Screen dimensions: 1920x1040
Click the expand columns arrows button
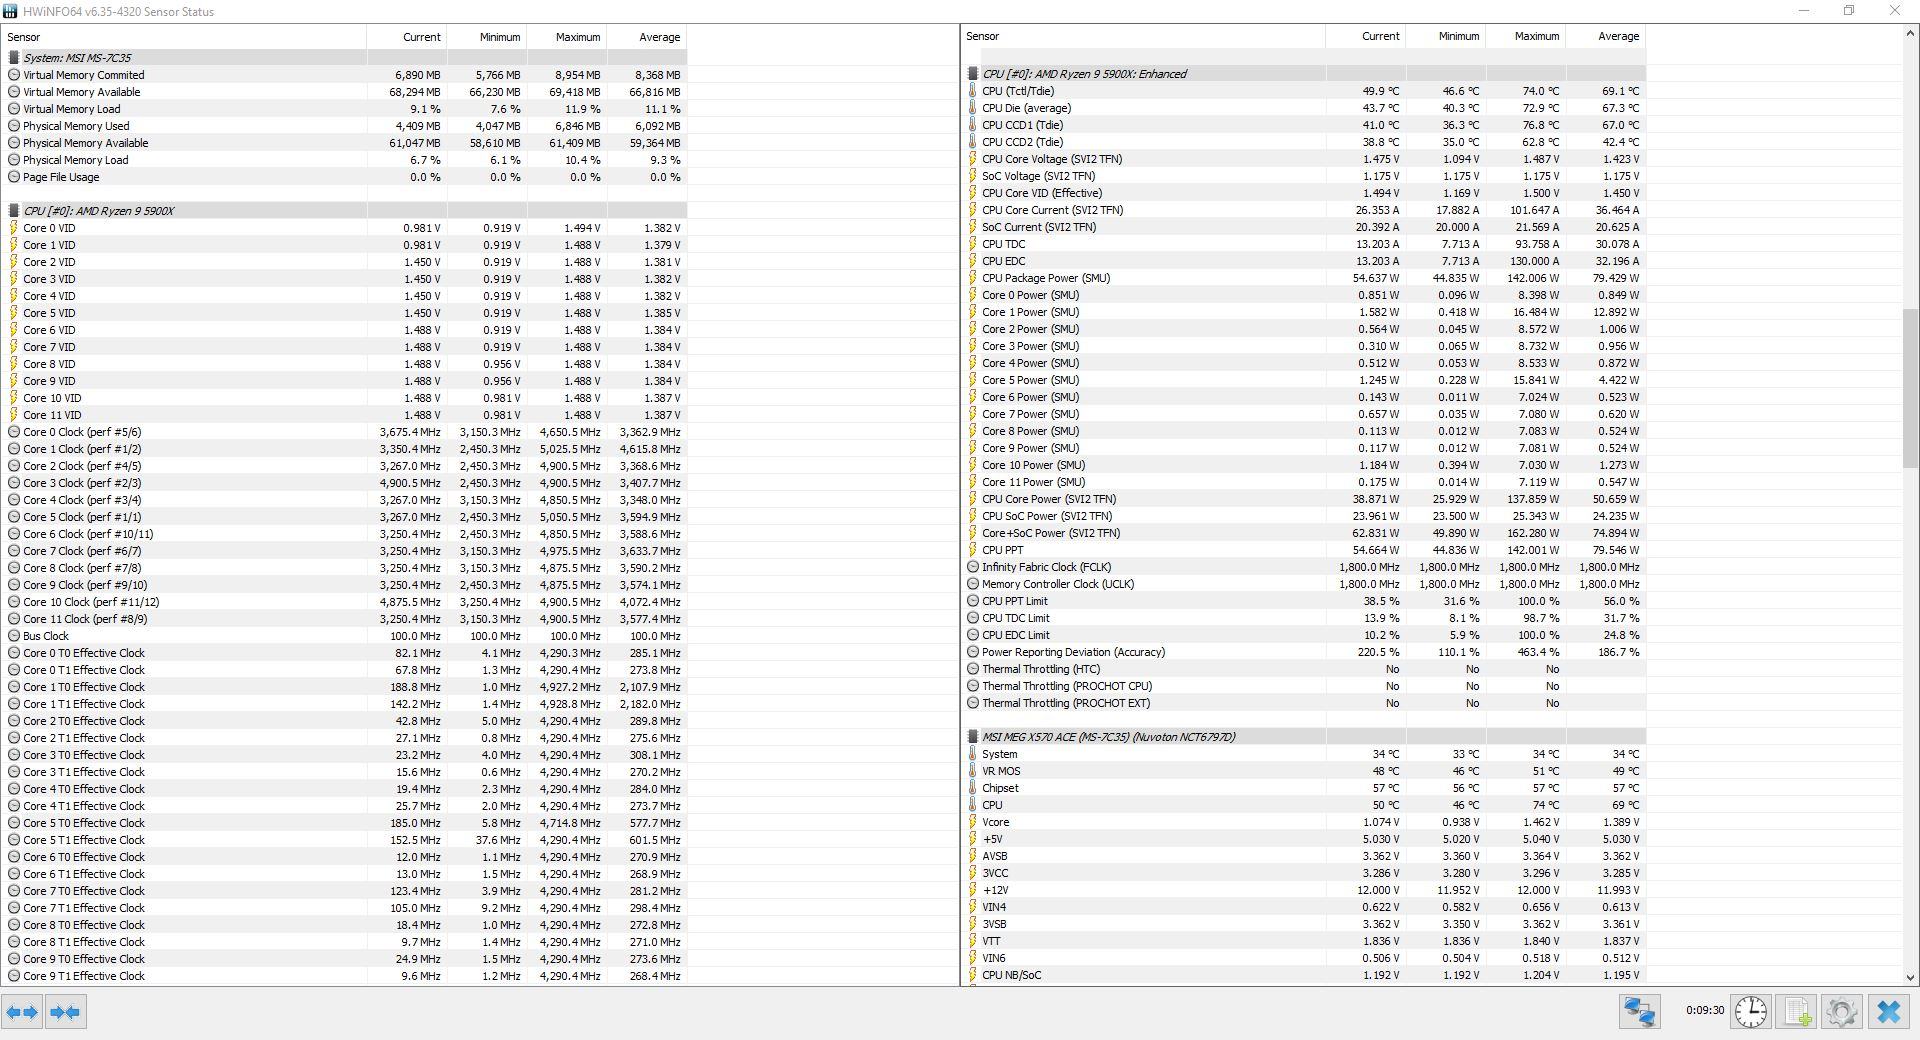pyautogui.click(x=22, y=1012)
